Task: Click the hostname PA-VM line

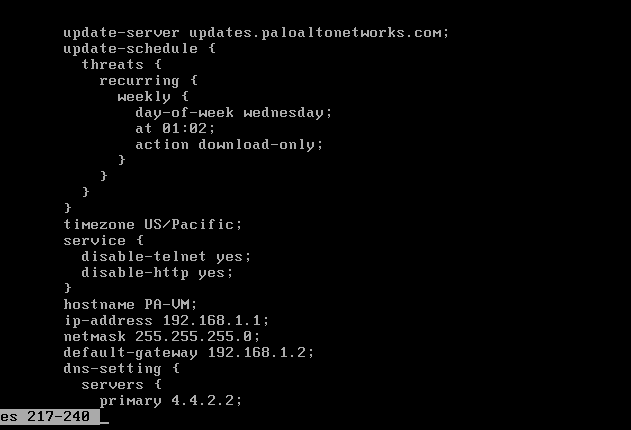Action: pos(130,304)
